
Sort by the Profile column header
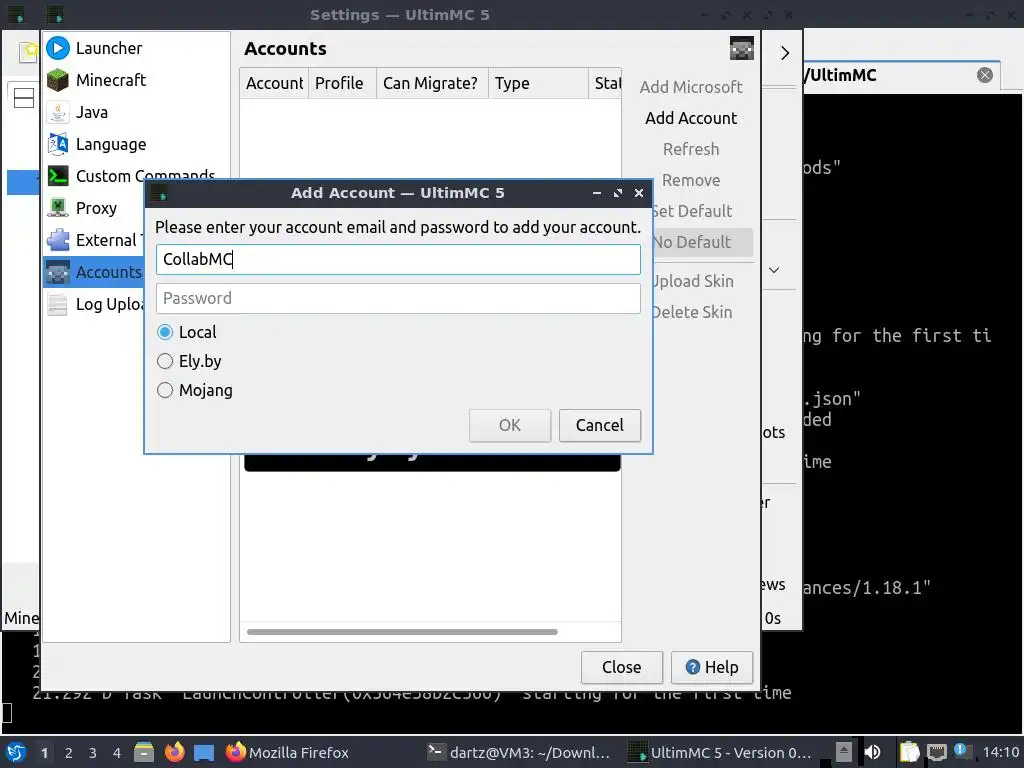click(x=342, y=83)
